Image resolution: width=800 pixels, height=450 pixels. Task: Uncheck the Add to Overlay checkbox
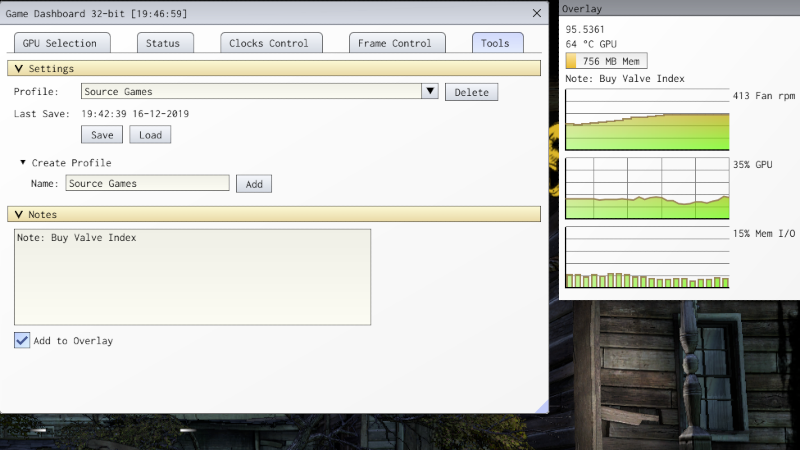click(22, 341)
